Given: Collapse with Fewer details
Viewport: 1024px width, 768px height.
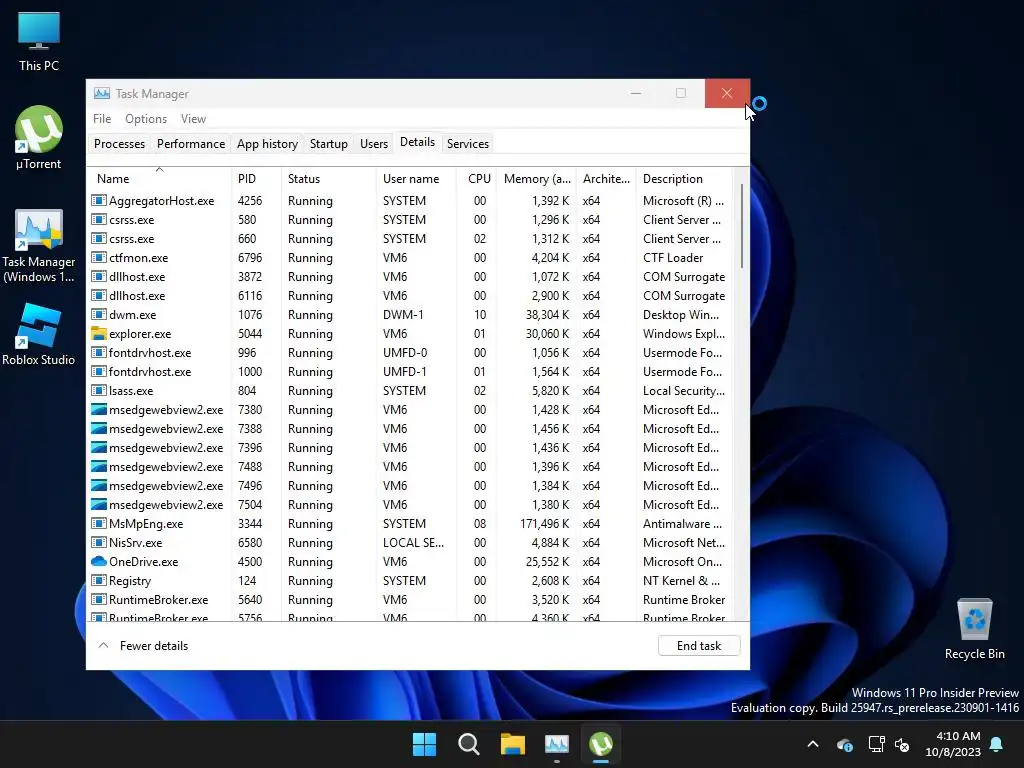Looking at the screenshot, I should [x=144, y=646].
